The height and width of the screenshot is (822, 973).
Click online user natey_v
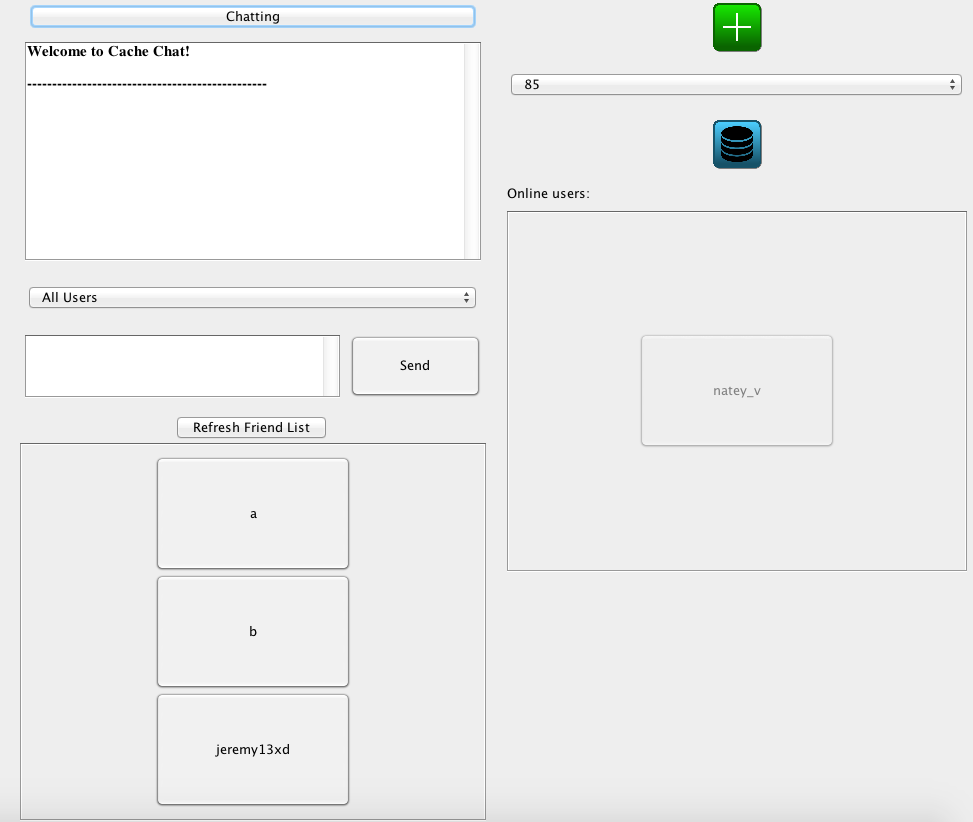(736, 391)
